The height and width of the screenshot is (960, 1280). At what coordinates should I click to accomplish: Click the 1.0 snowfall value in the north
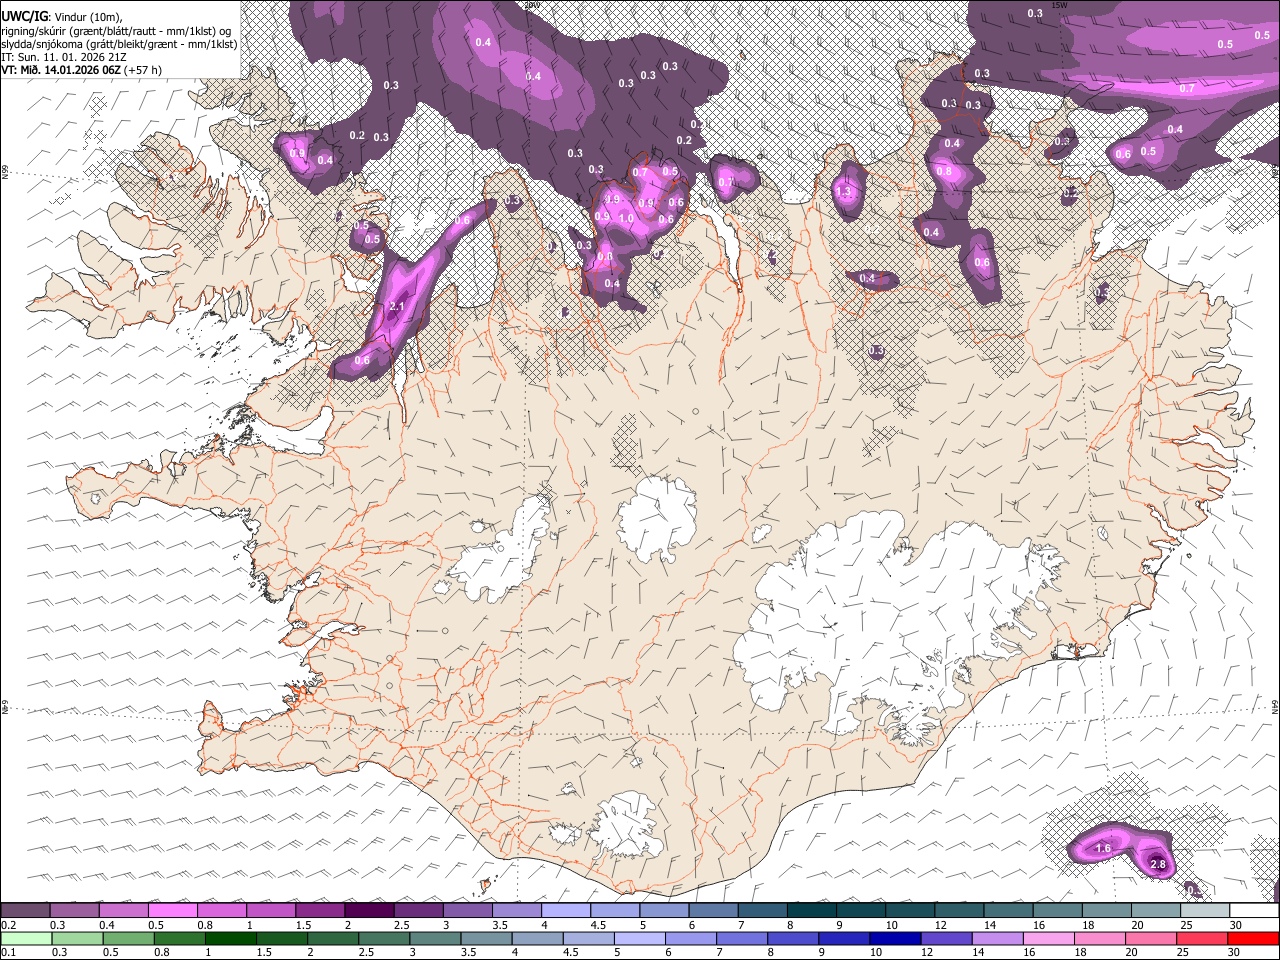pyautogui.click(x=627, y=218)
